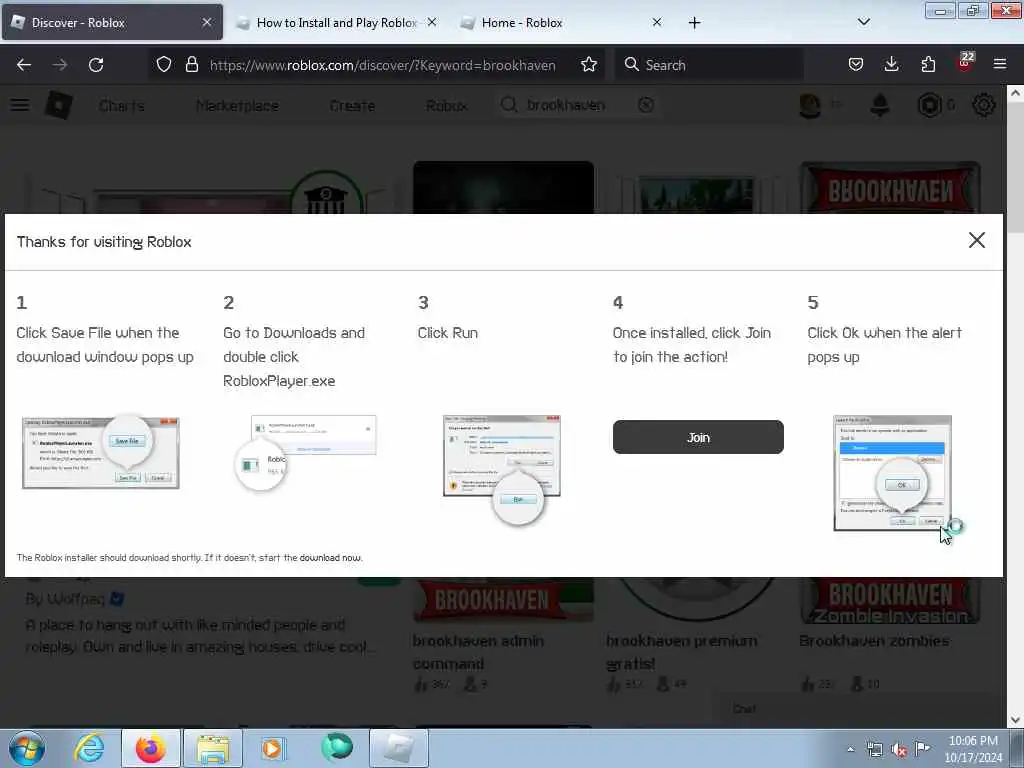Switch to 'How to Install and Play Roblox' tab
The image size is (1024, 768).
coord(336,23)
